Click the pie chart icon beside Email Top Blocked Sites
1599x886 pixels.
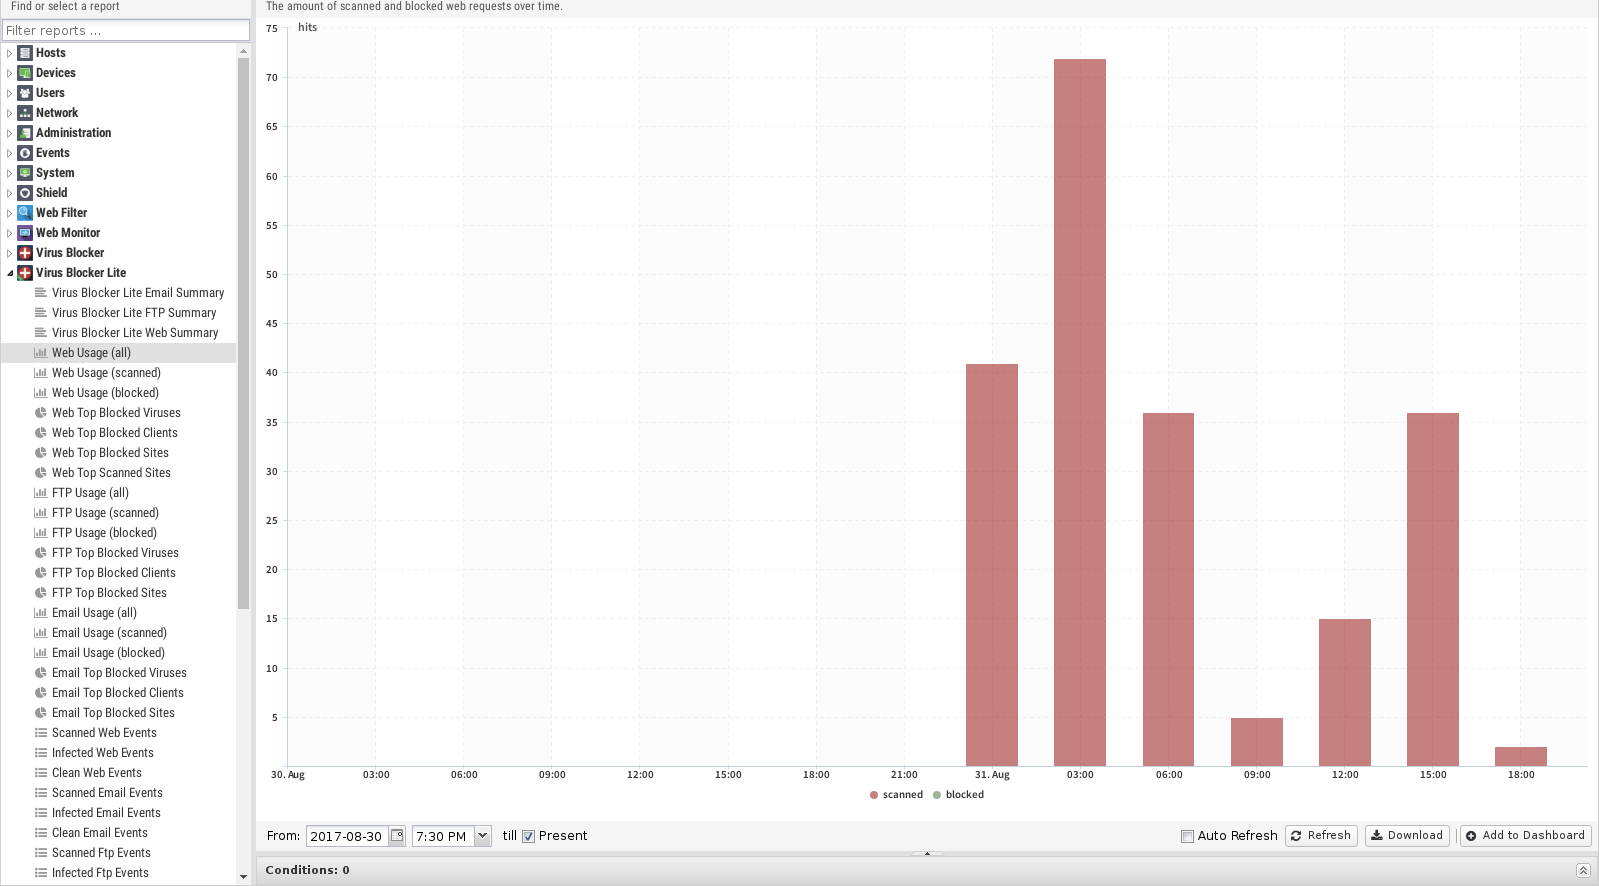(x=41, y=713)
